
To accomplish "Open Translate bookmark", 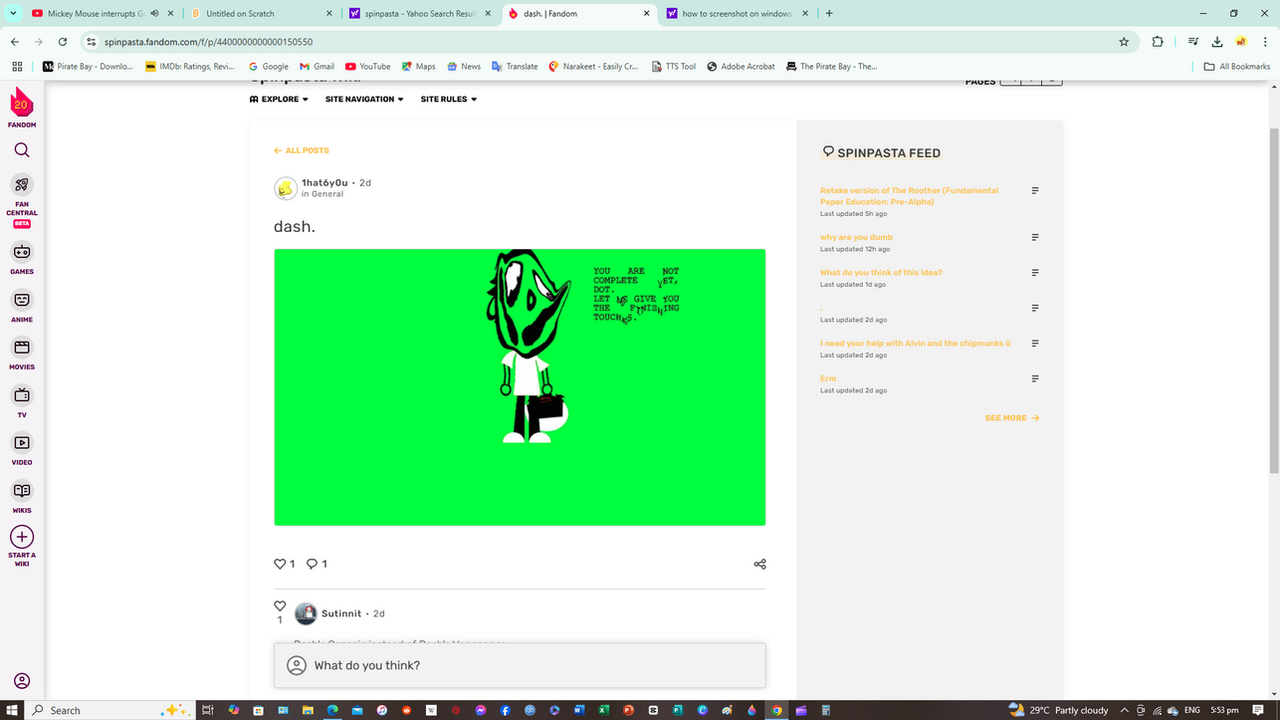I will 515,66.
